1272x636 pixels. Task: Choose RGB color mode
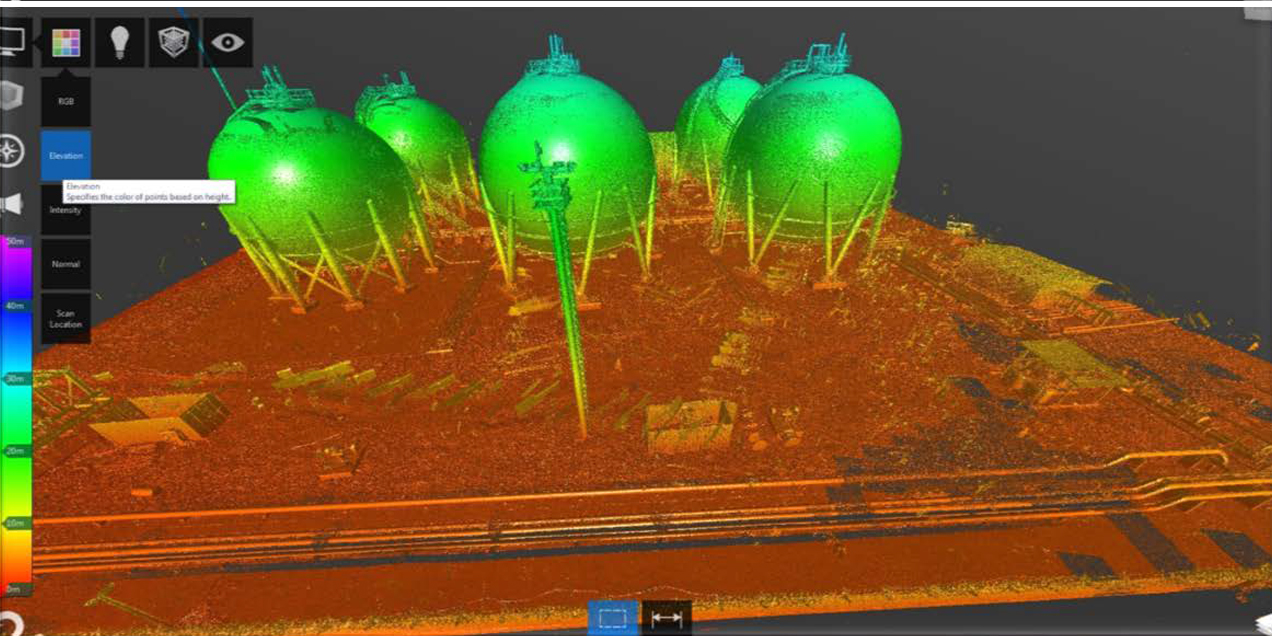66,102
